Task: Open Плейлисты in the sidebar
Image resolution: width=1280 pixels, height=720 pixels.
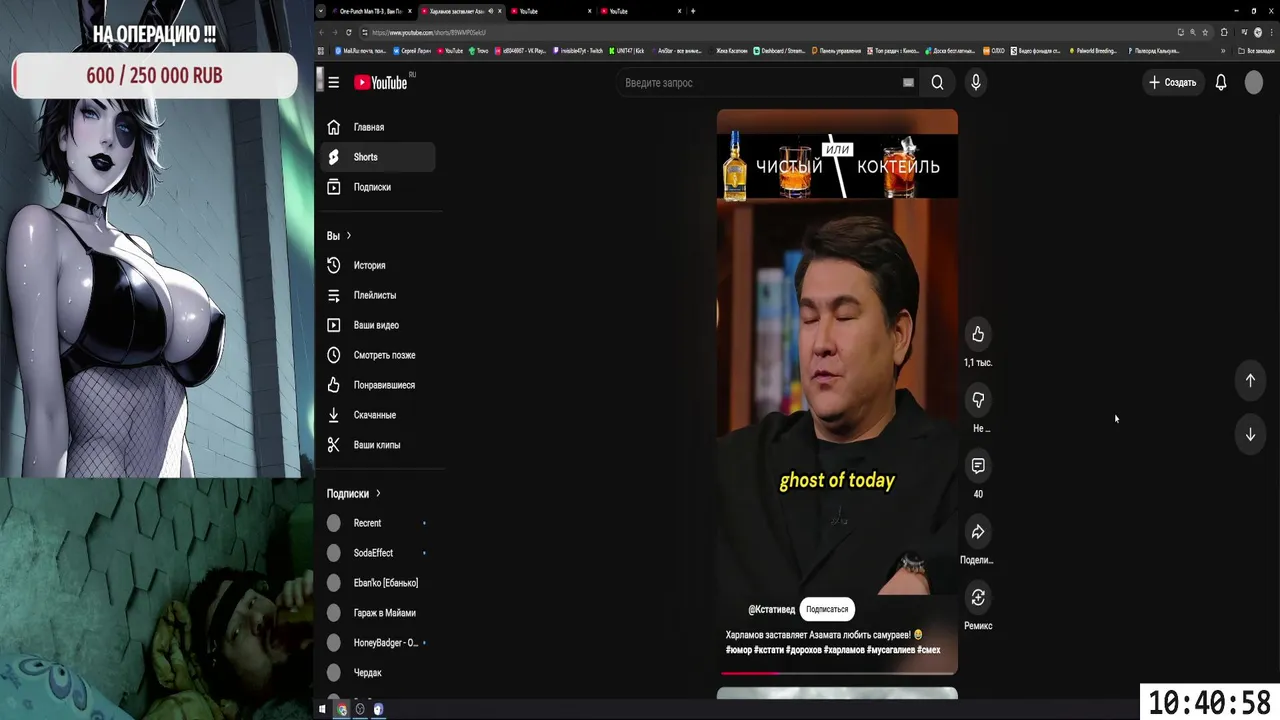Action: click(x=378, y=295)
